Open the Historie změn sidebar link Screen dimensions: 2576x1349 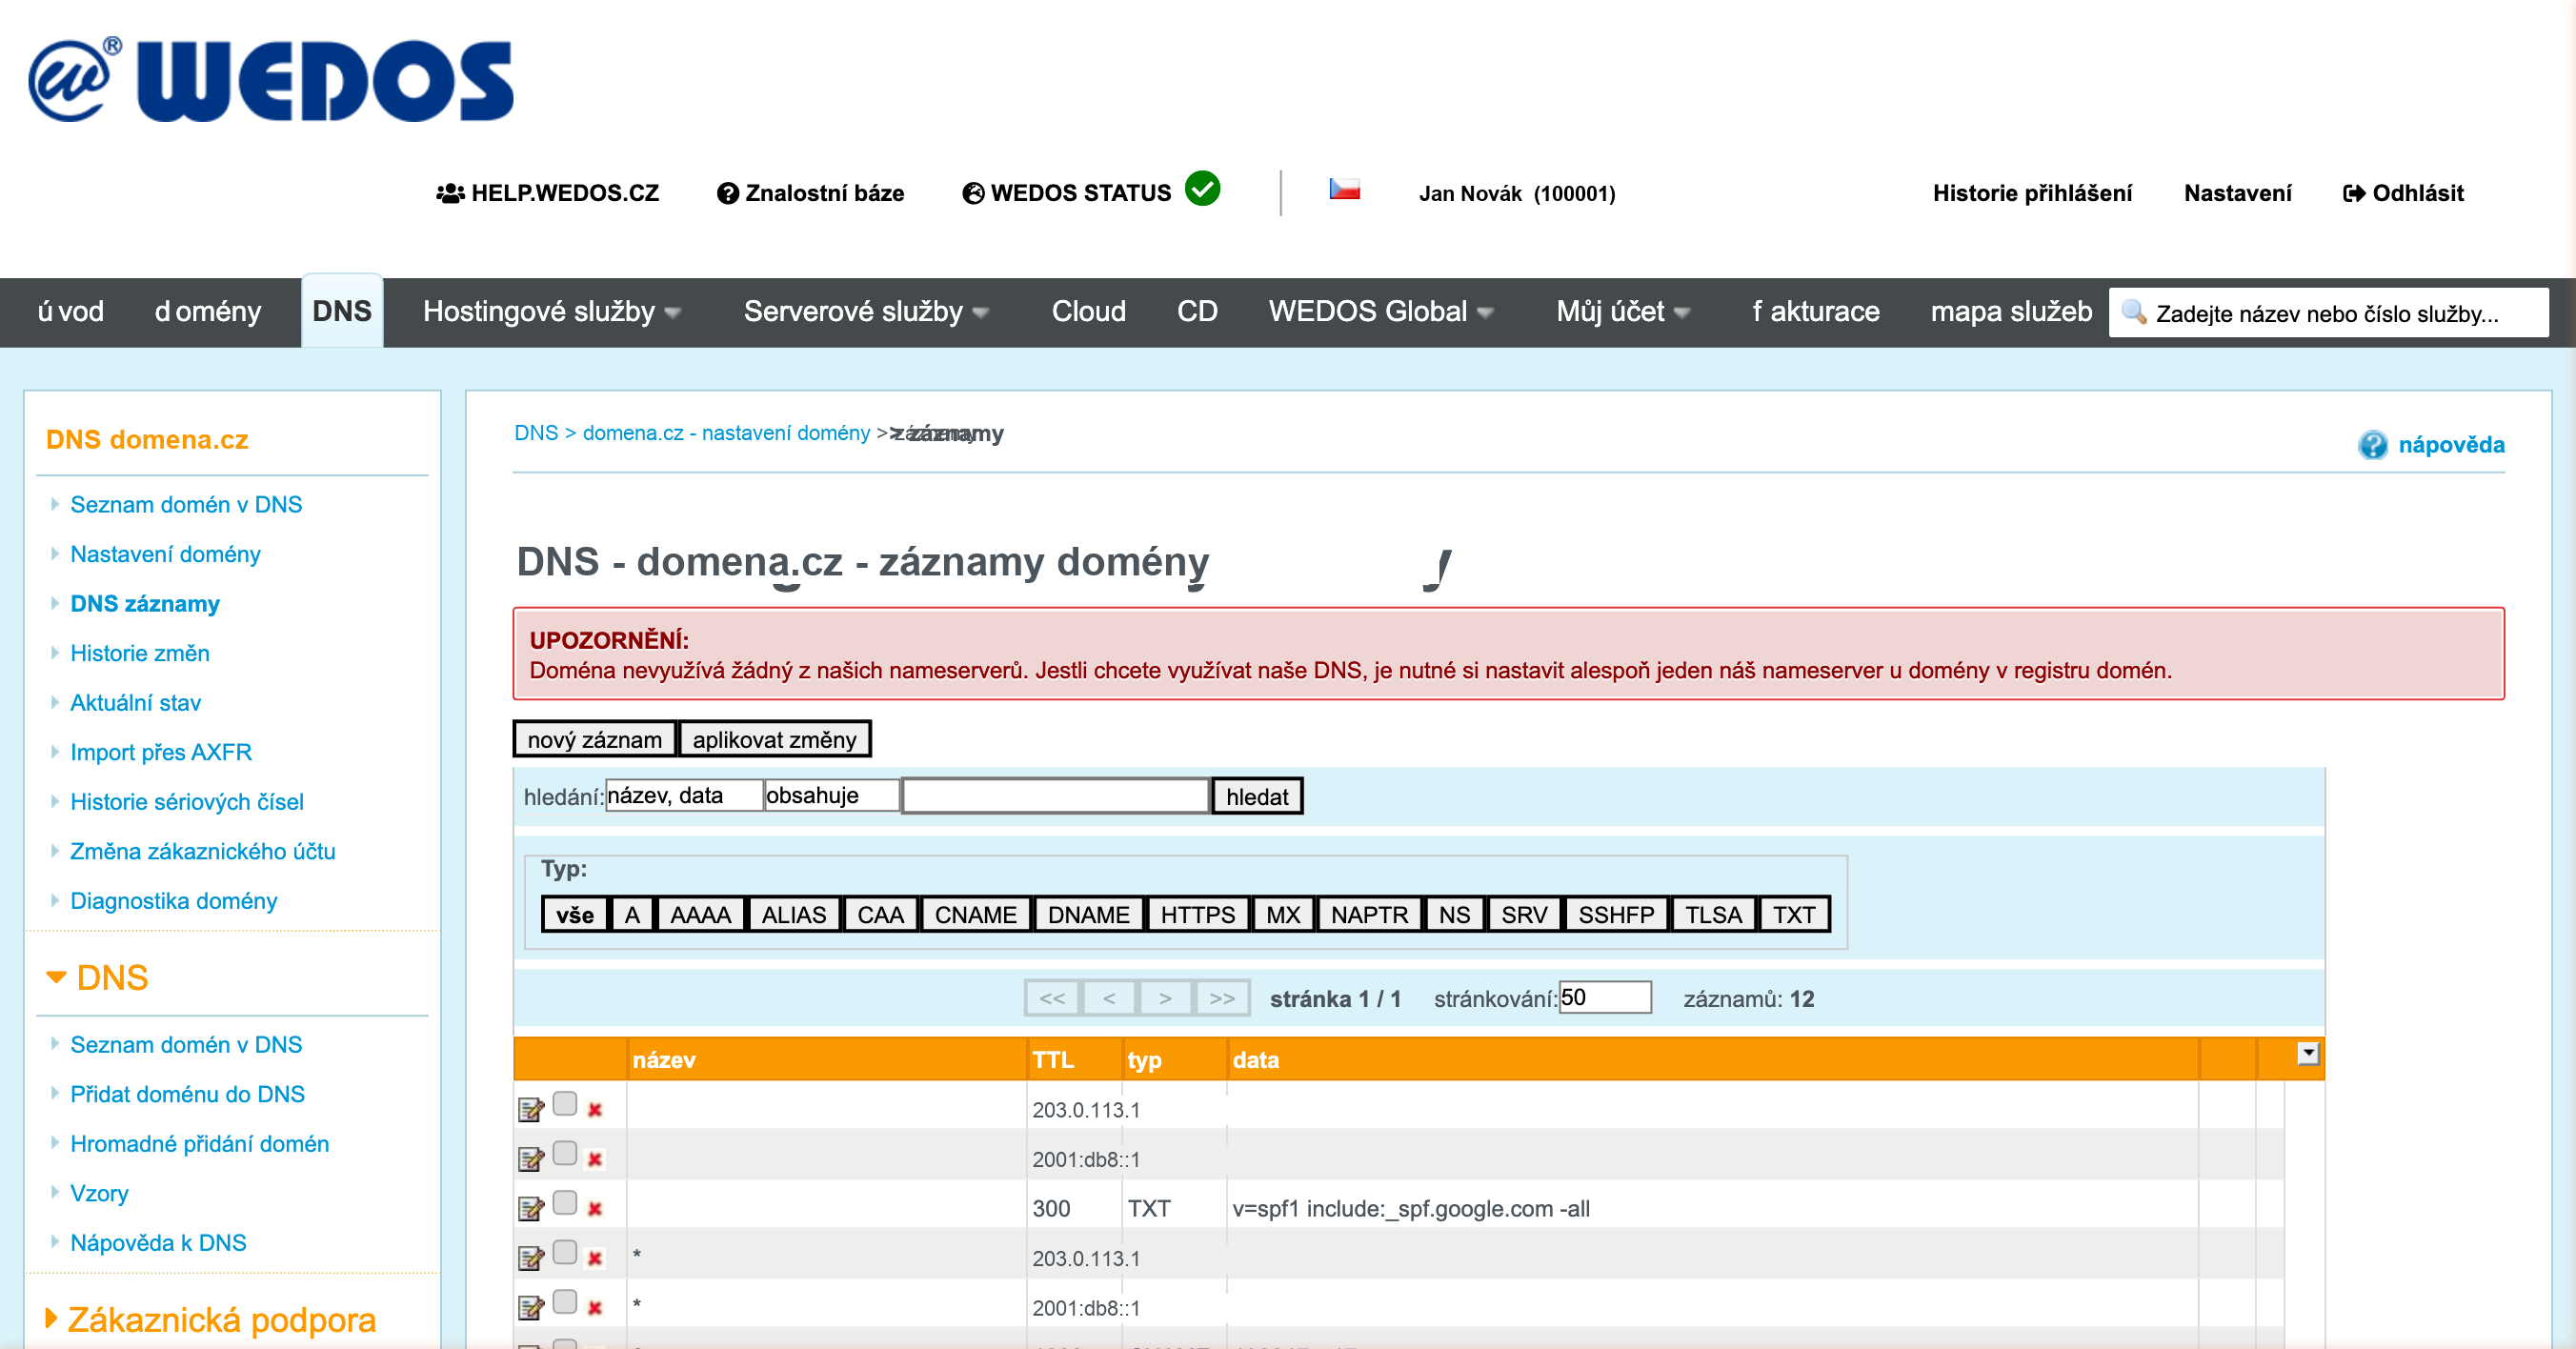(140, 653)
